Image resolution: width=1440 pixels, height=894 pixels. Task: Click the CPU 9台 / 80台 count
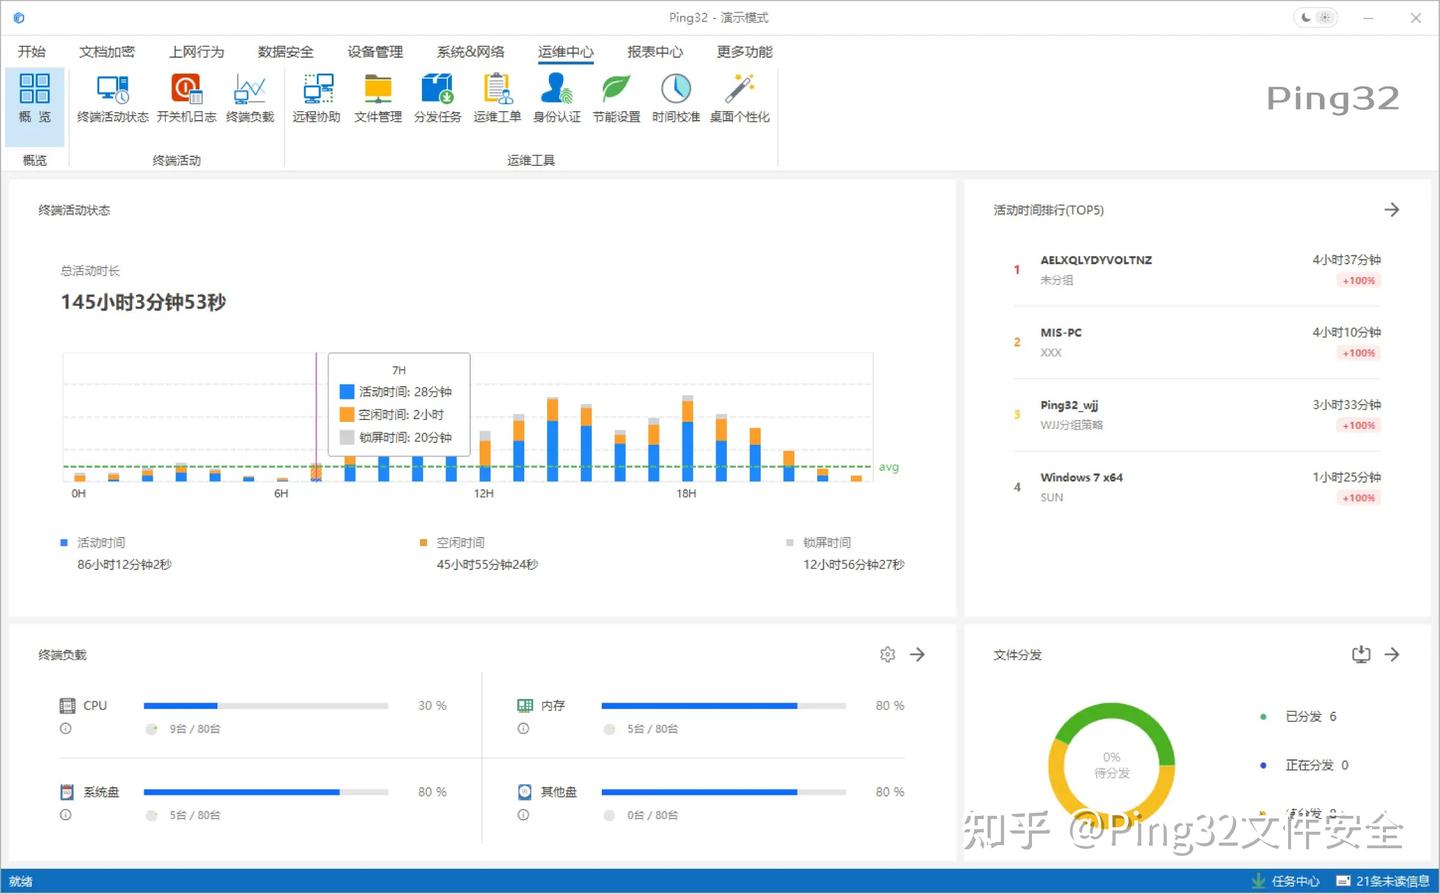pyautogui.click(x=195, y=729)
